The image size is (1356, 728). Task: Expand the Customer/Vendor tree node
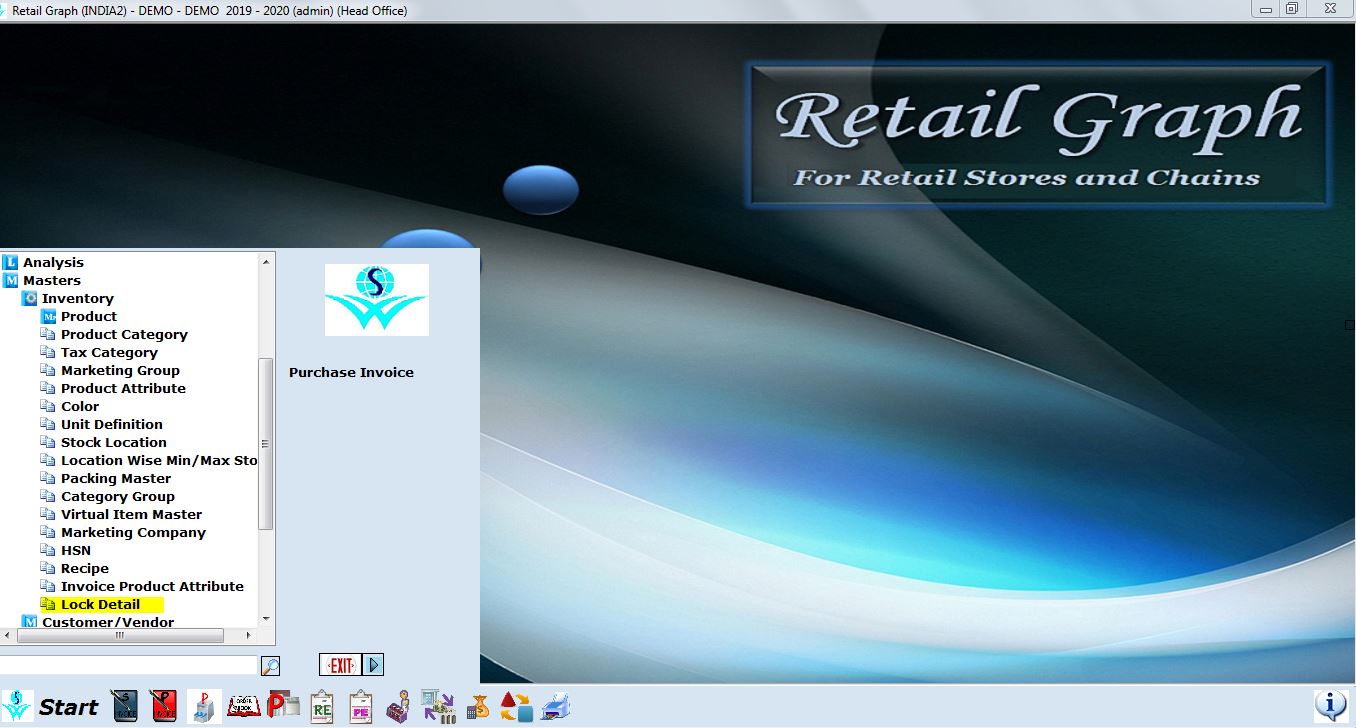pyautogui.click(x=108, y=622)
